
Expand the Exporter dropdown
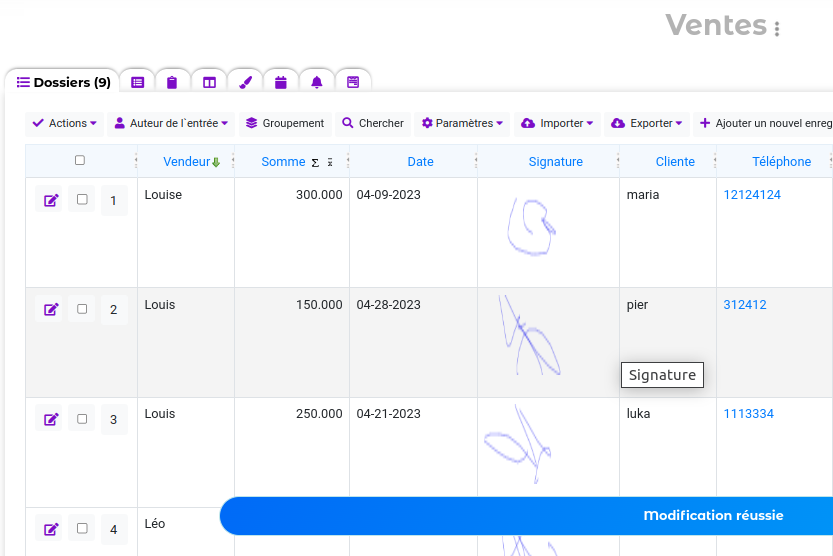(646, 123)
